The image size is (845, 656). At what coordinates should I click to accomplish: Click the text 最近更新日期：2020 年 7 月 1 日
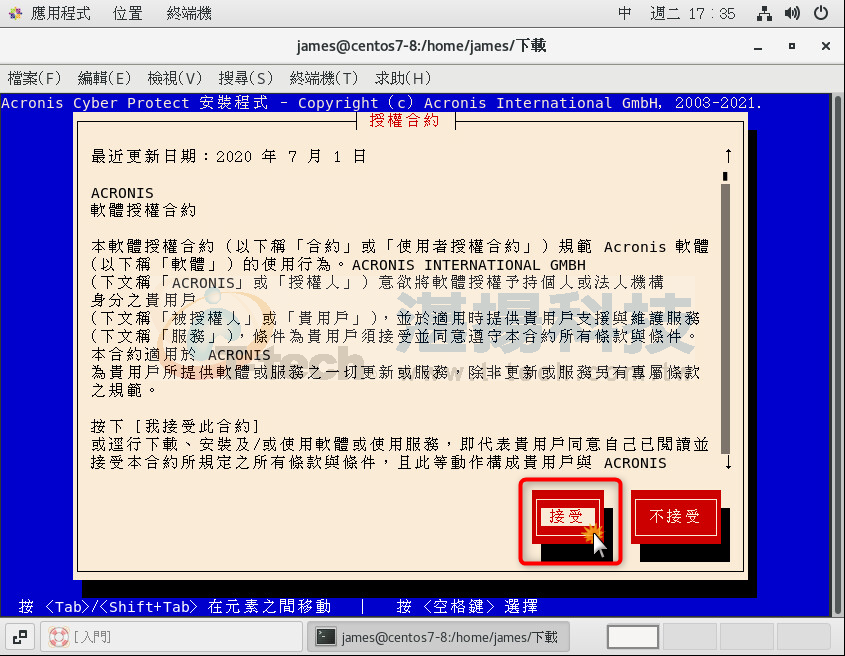(229, 156)
